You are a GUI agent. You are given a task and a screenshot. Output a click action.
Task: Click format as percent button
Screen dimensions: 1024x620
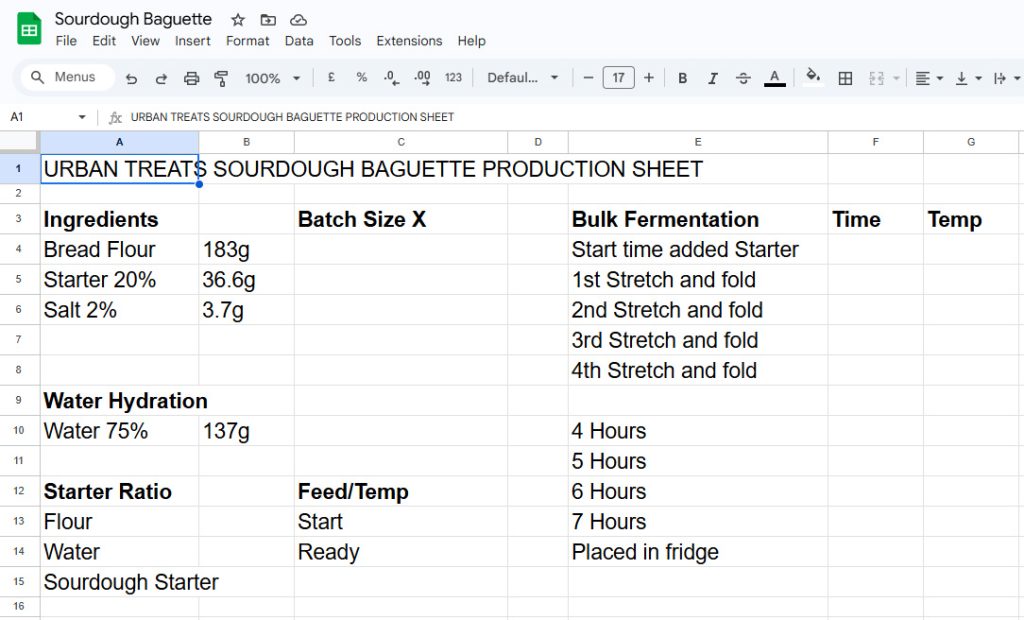(x=362, y=78)
